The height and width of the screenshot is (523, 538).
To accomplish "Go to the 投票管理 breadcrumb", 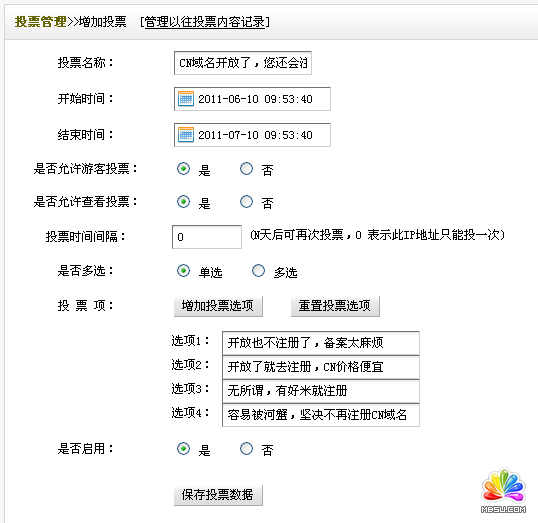I will [40, 22].
